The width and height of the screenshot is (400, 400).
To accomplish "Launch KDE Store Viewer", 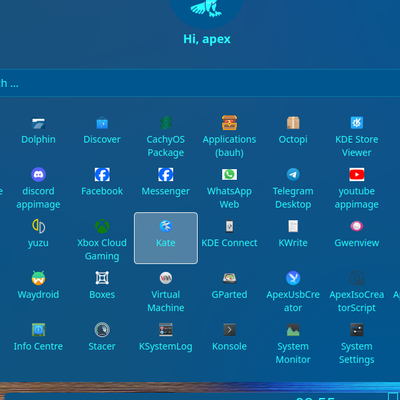I will coord(357,123).
